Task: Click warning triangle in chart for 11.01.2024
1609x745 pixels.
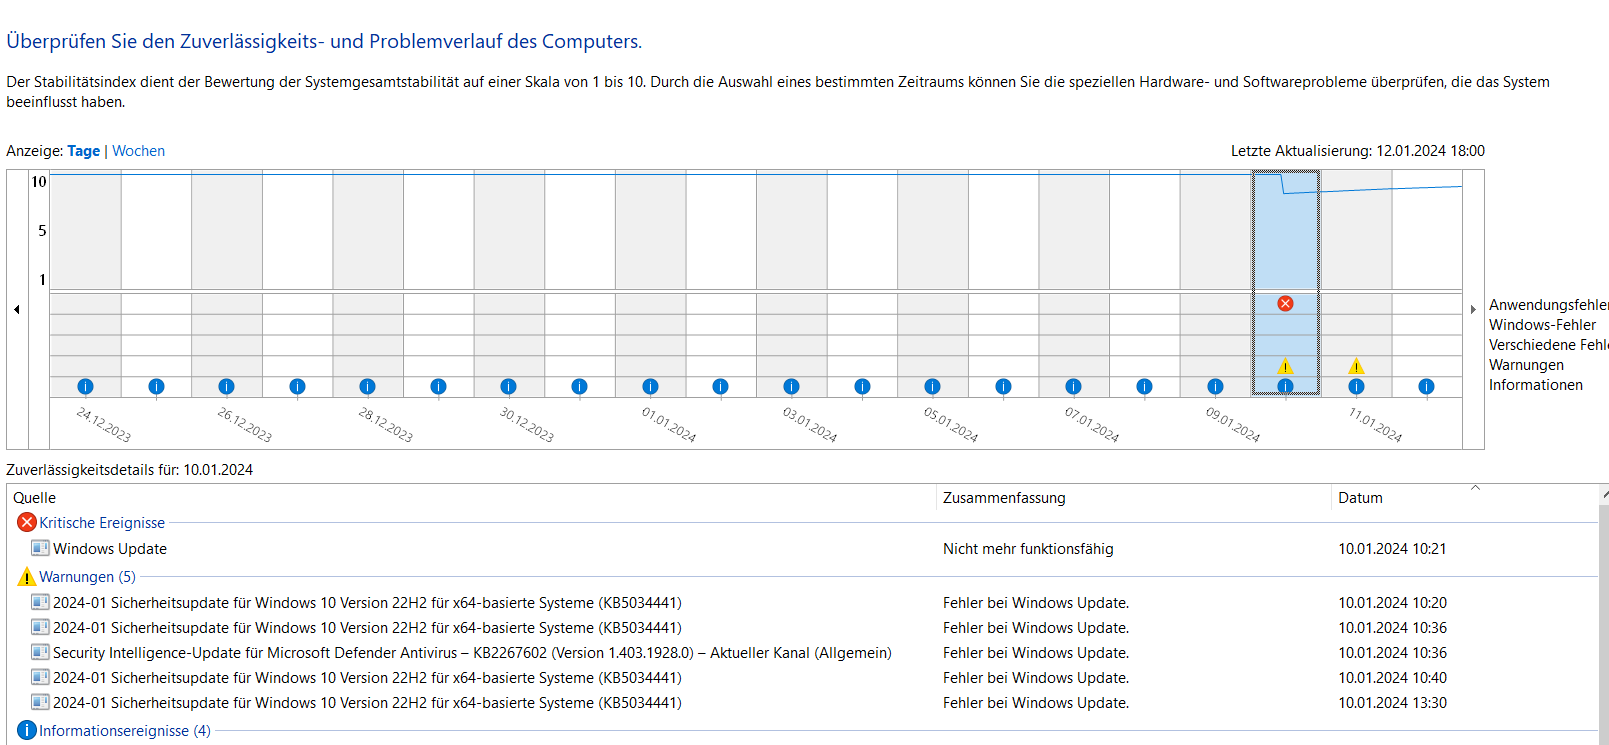Action: [x=1356, y=366]
